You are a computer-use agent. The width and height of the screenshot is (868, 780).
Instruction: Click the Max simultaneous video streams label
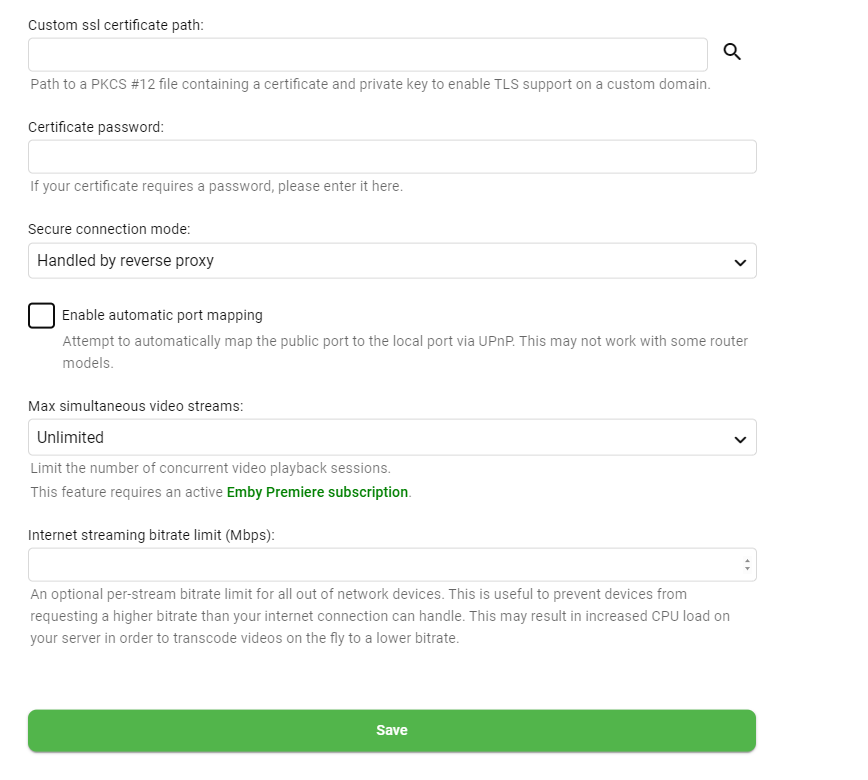click(136, 406)
